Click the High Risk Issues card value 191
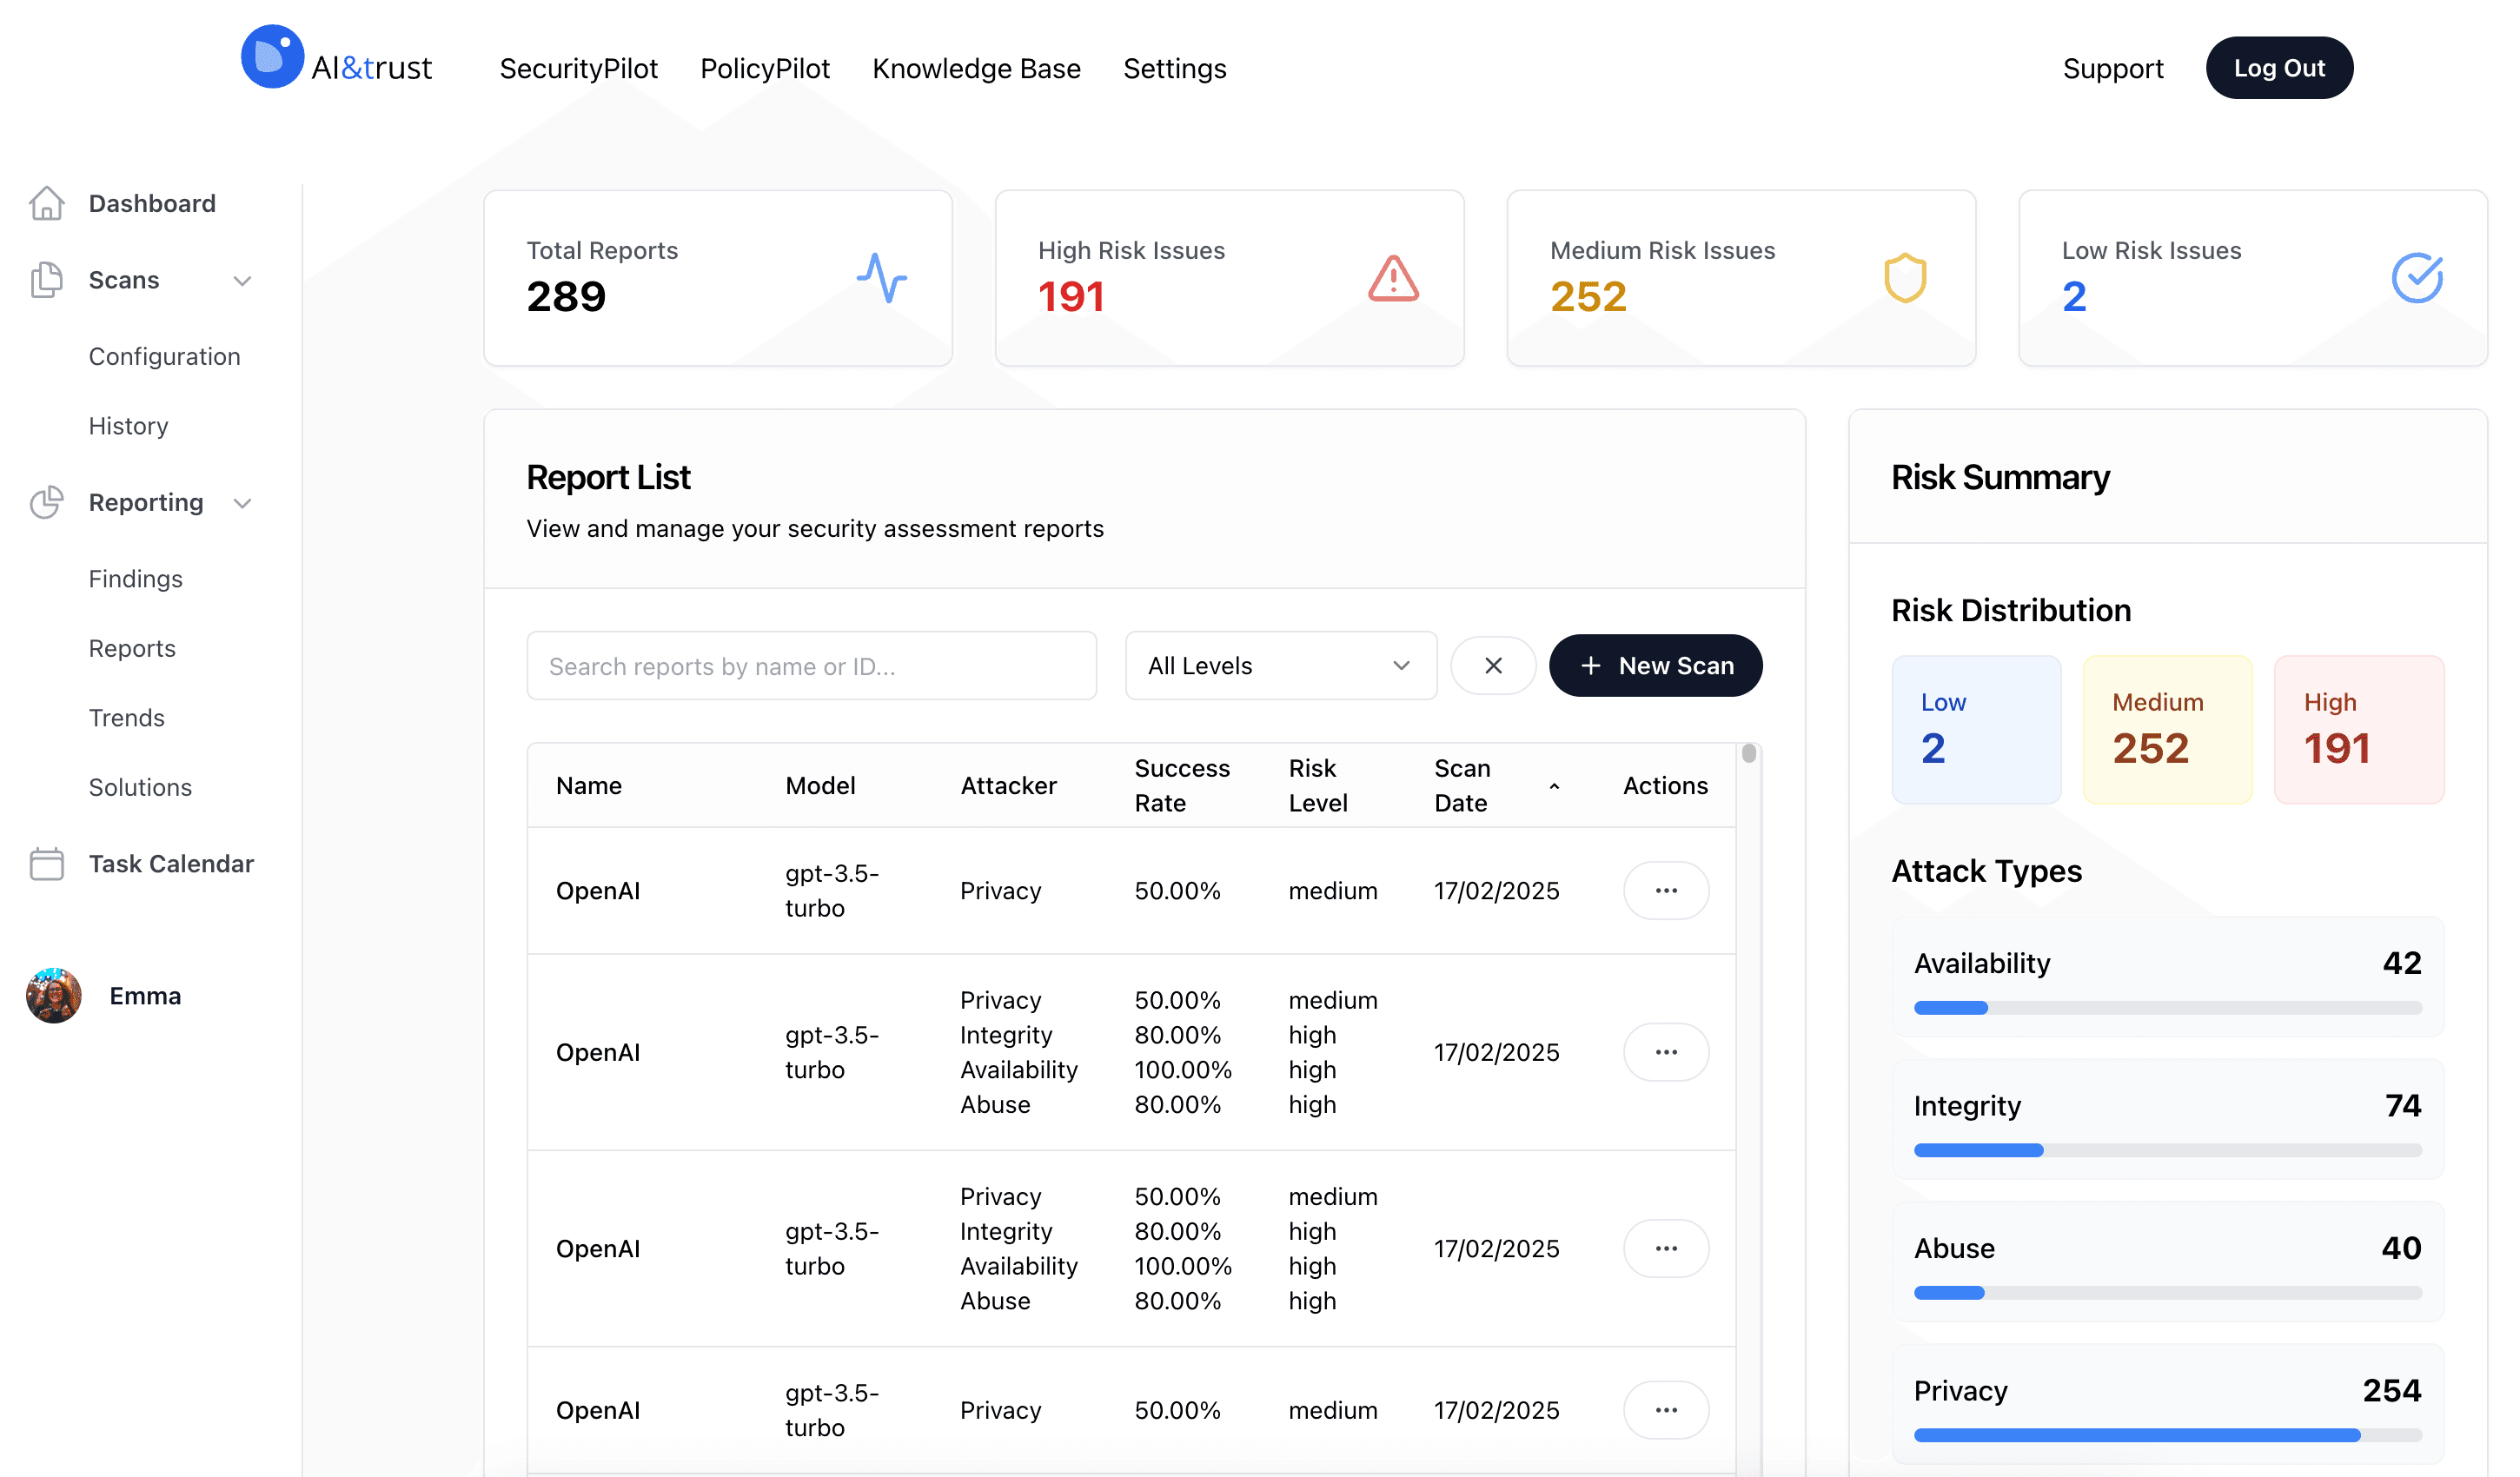 1071,297
